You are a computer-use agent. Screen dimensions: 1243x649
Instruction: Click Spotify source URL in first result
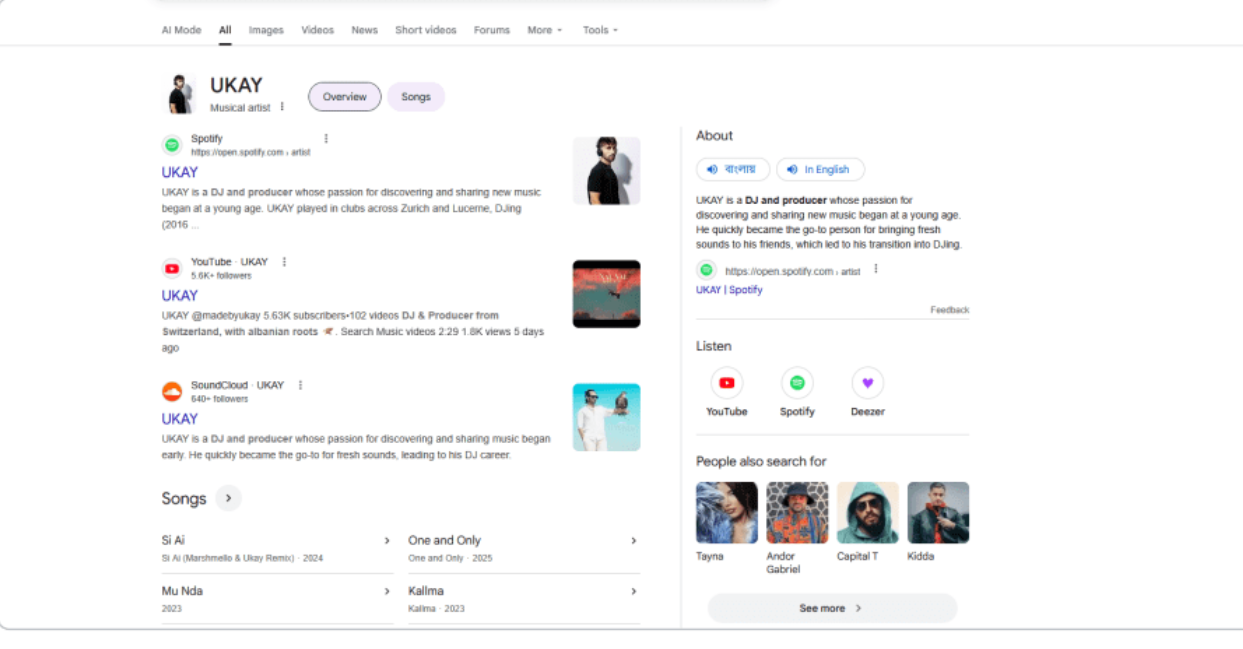(x=250, y=153)
